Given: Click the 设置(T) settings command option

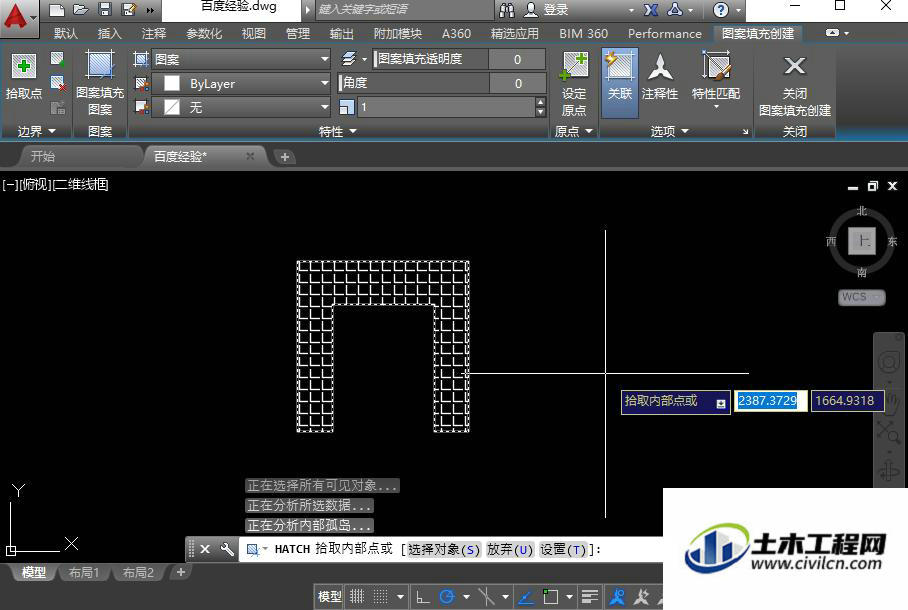Looking at the screenshot, I should pos(564,549).
